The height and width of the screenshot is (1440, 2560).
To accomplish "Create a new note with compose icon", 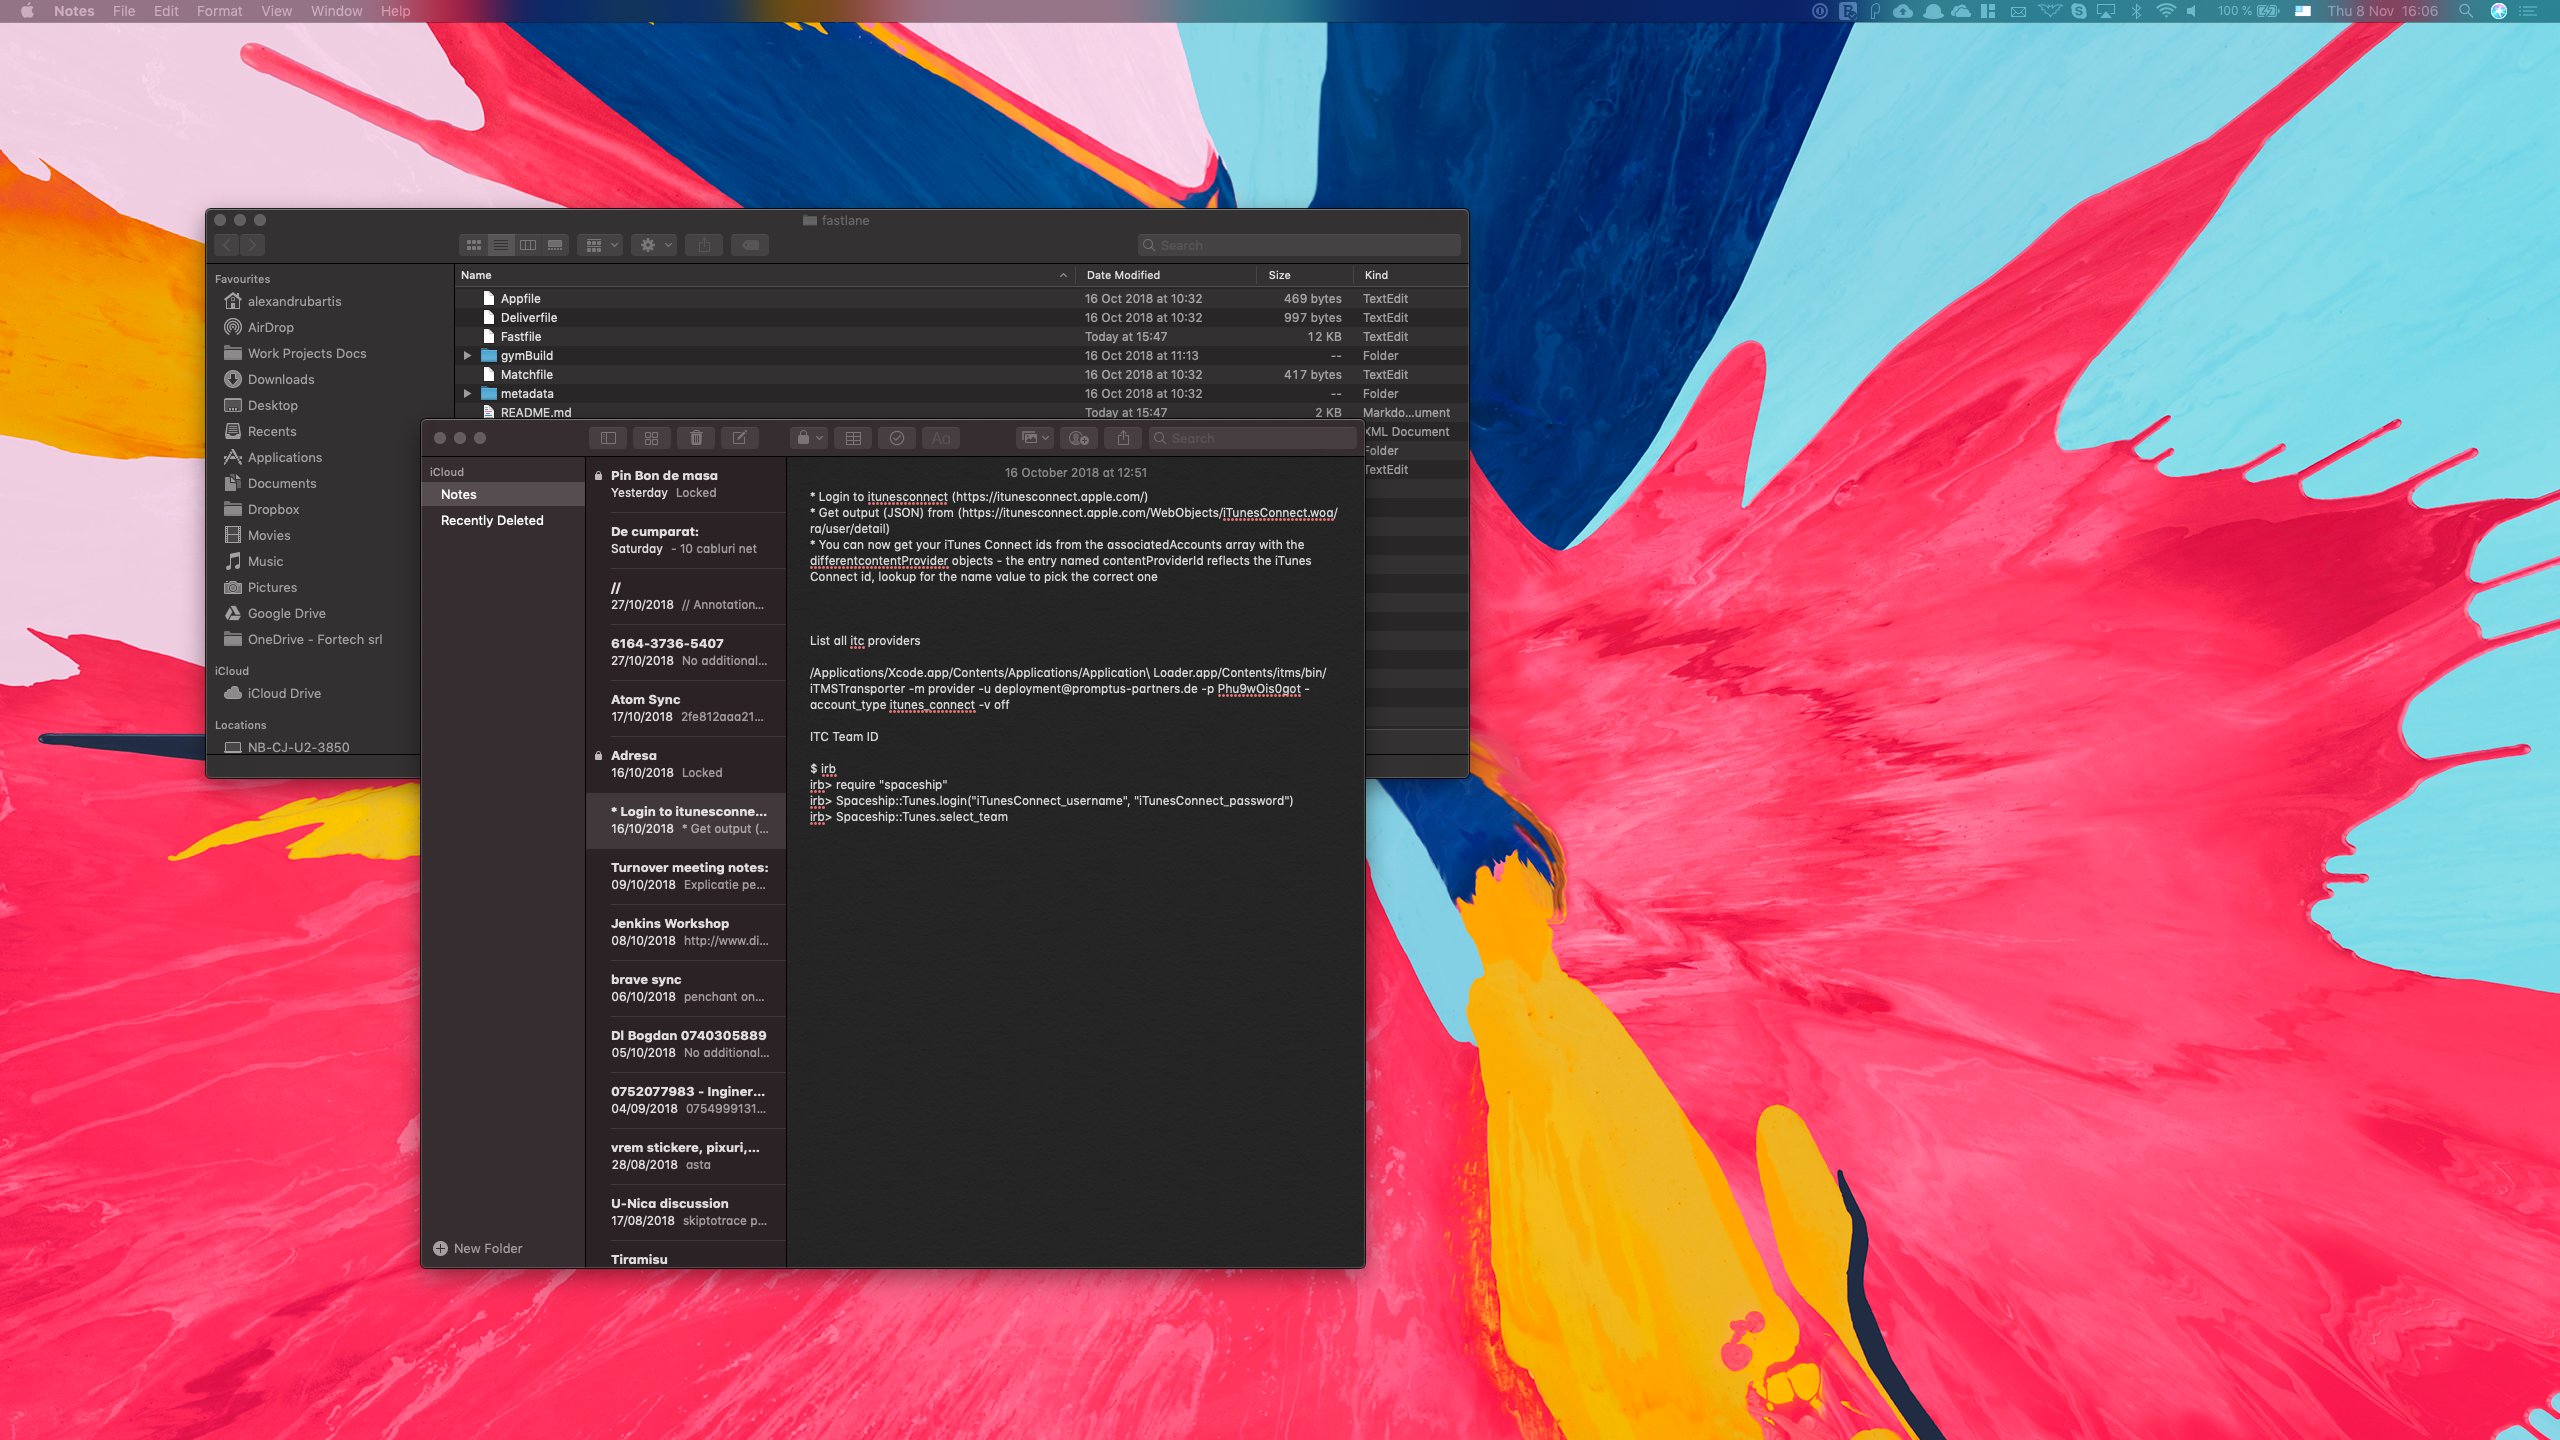I will [739, 438].
